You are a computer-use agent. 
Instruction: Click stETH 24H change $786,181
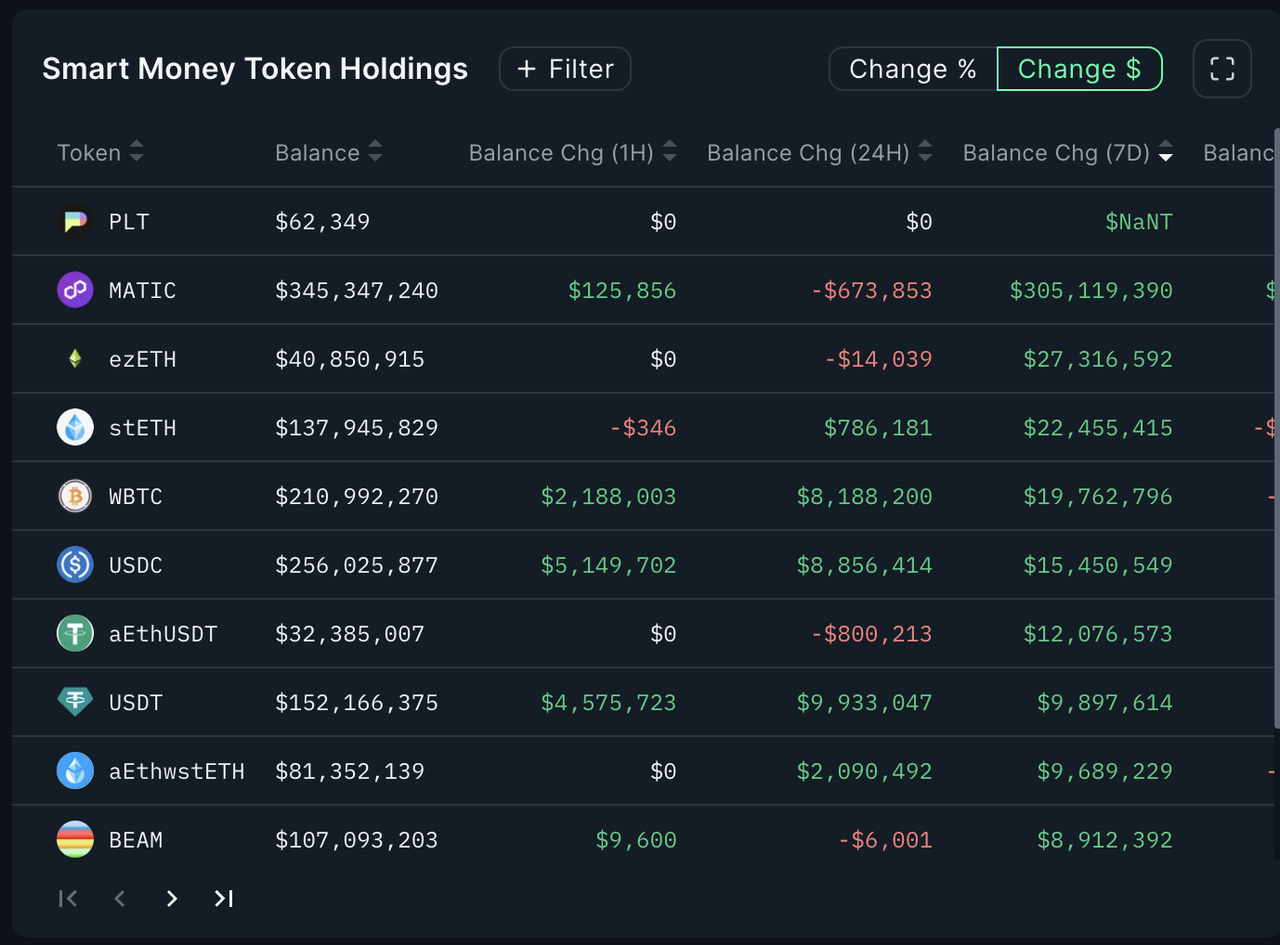pos(878,429)
